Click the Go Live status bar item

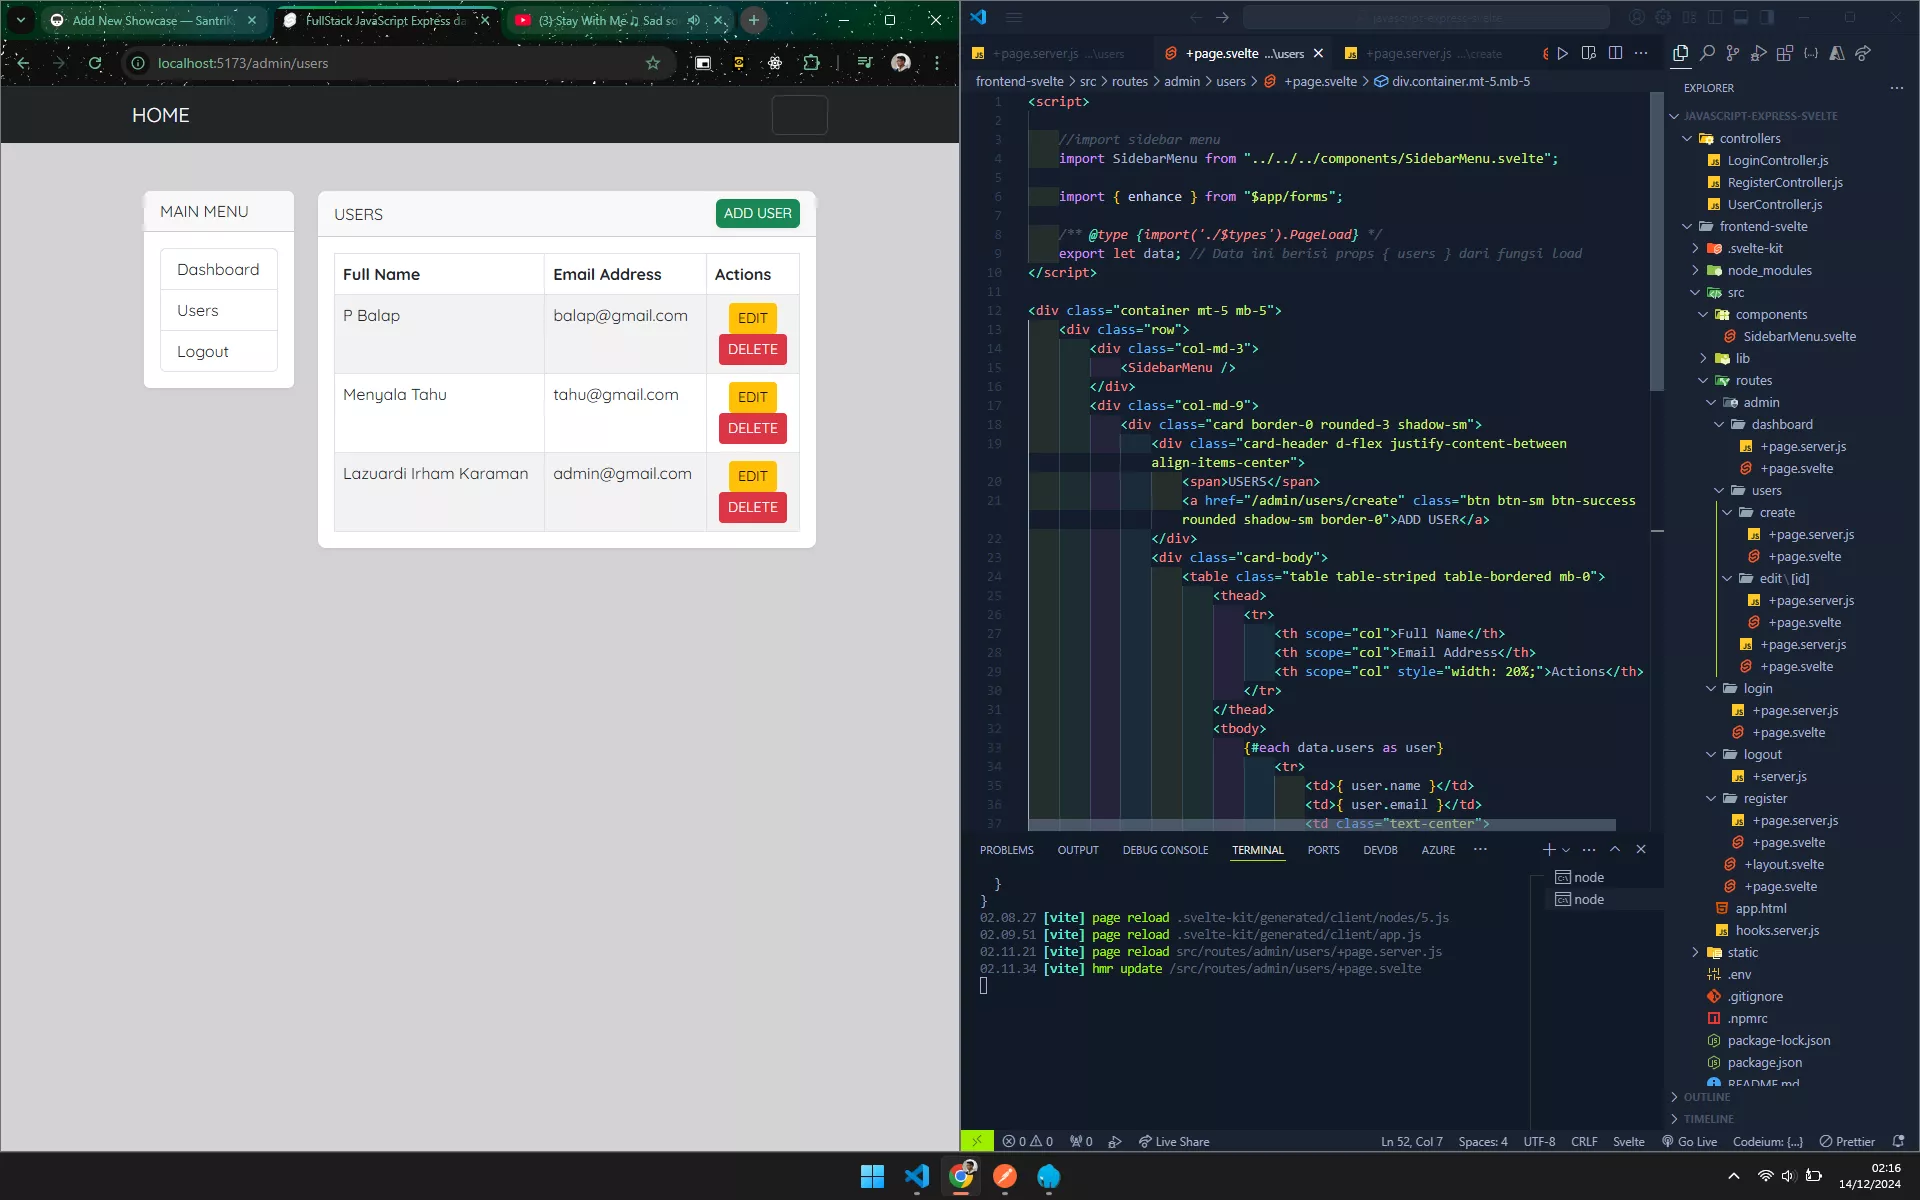click(1690, 1141)
